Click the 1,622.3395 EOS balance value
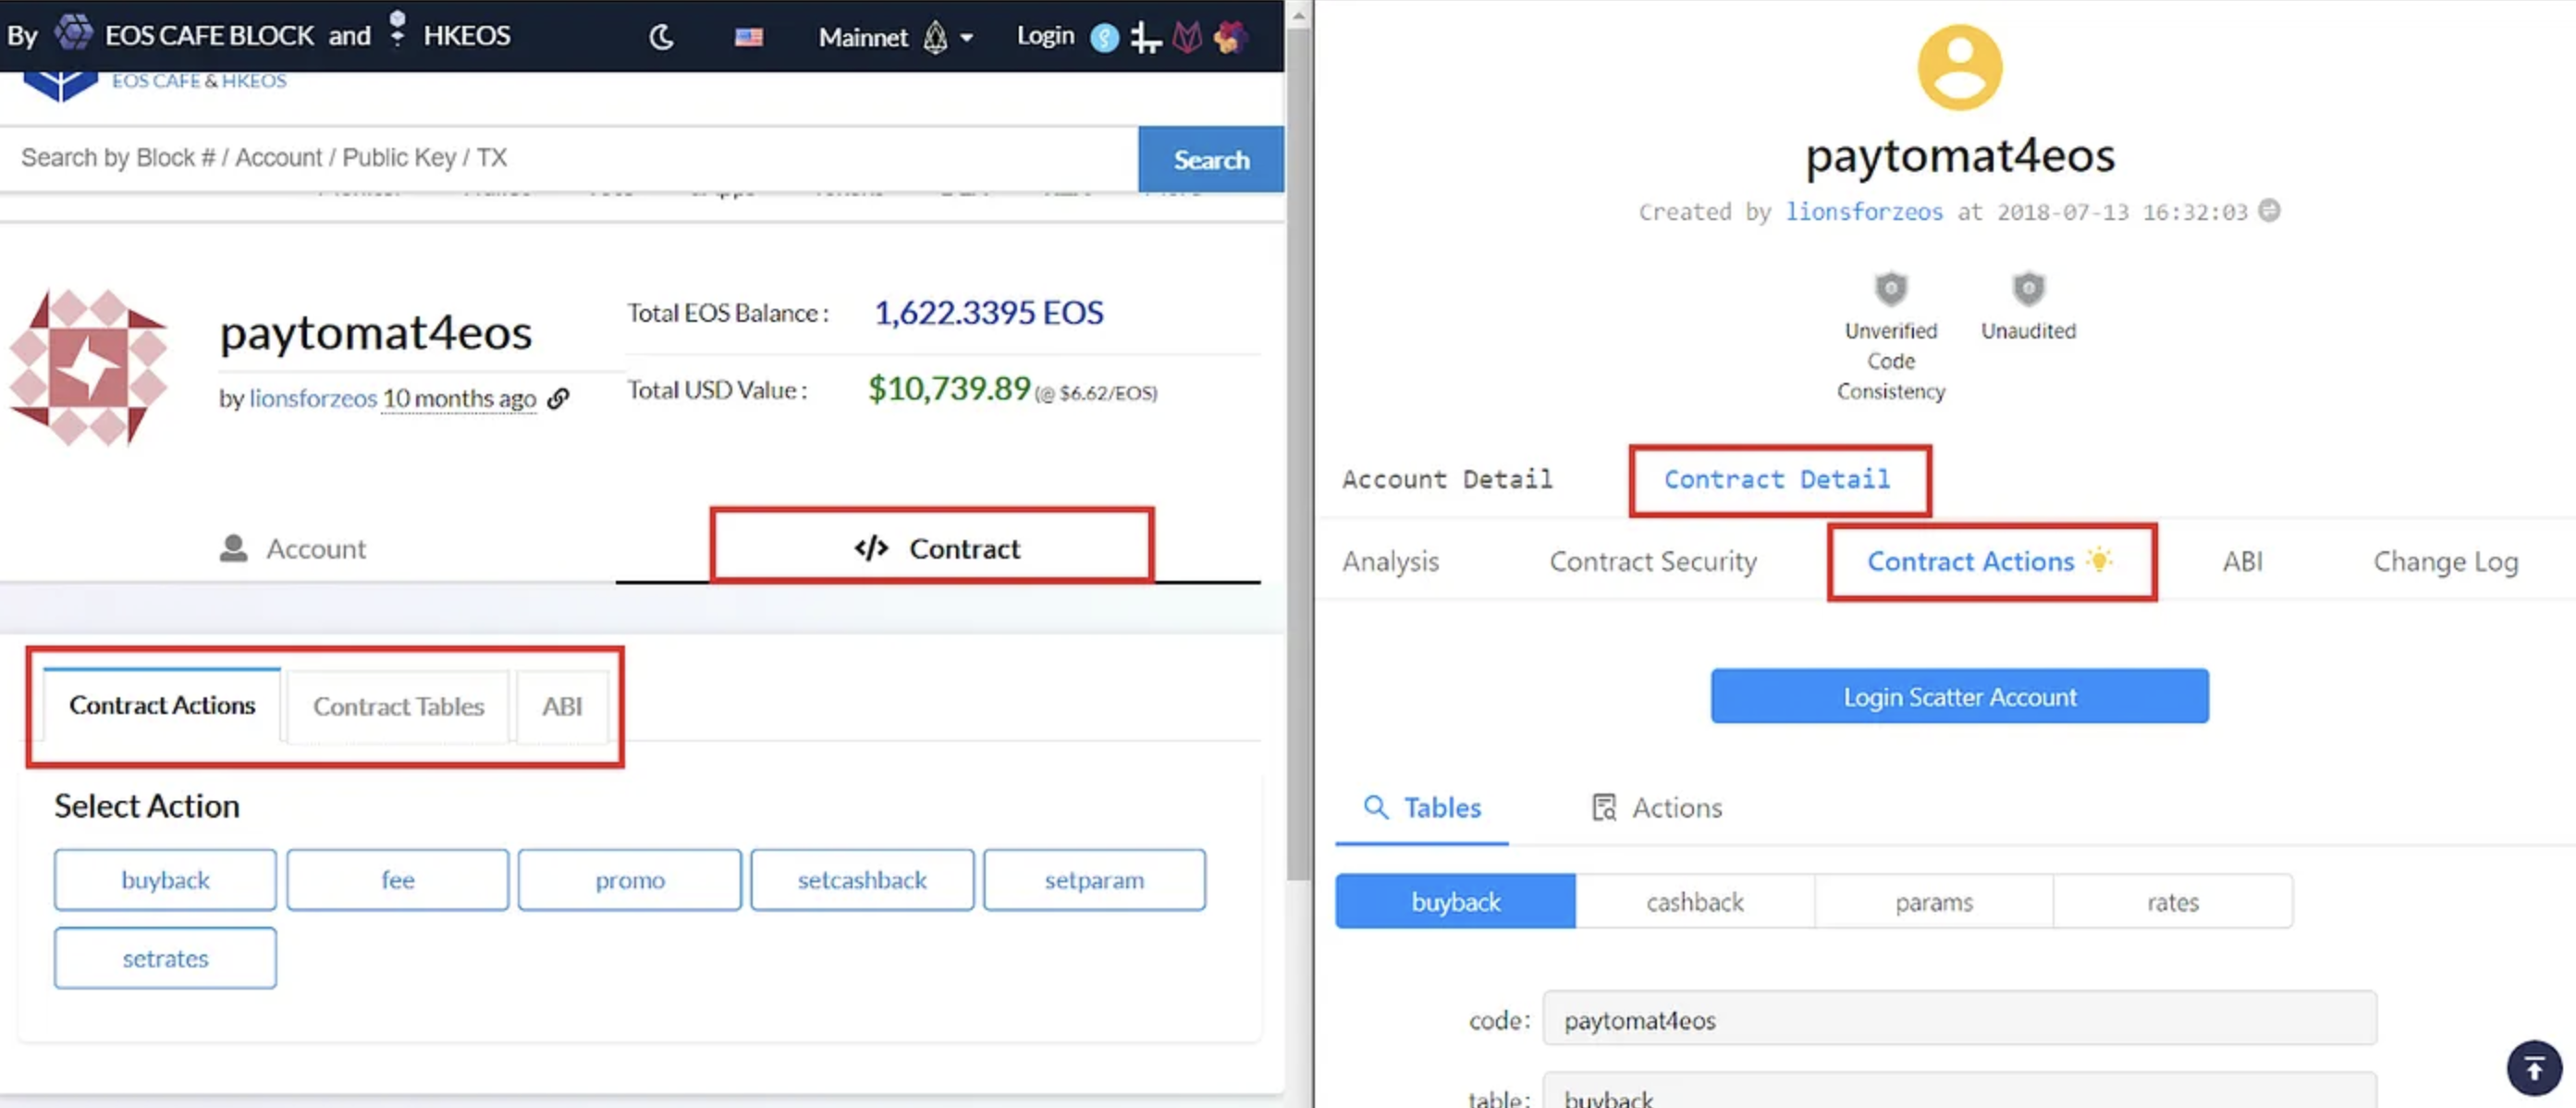Viewport: 2576px width, 1108px height. tap(988, 313)
